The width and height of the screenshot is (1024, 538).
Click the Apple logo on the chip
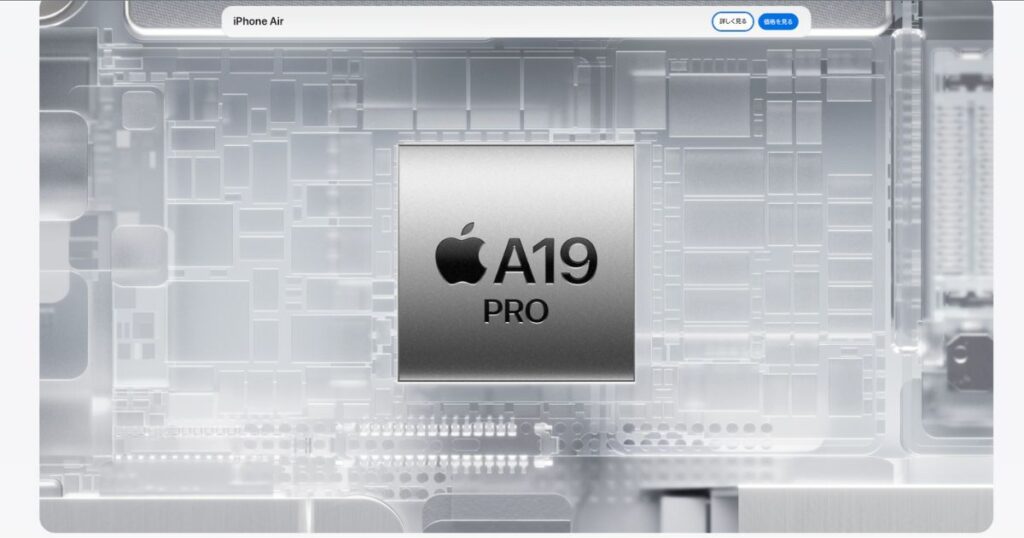(x=460, y=253)
